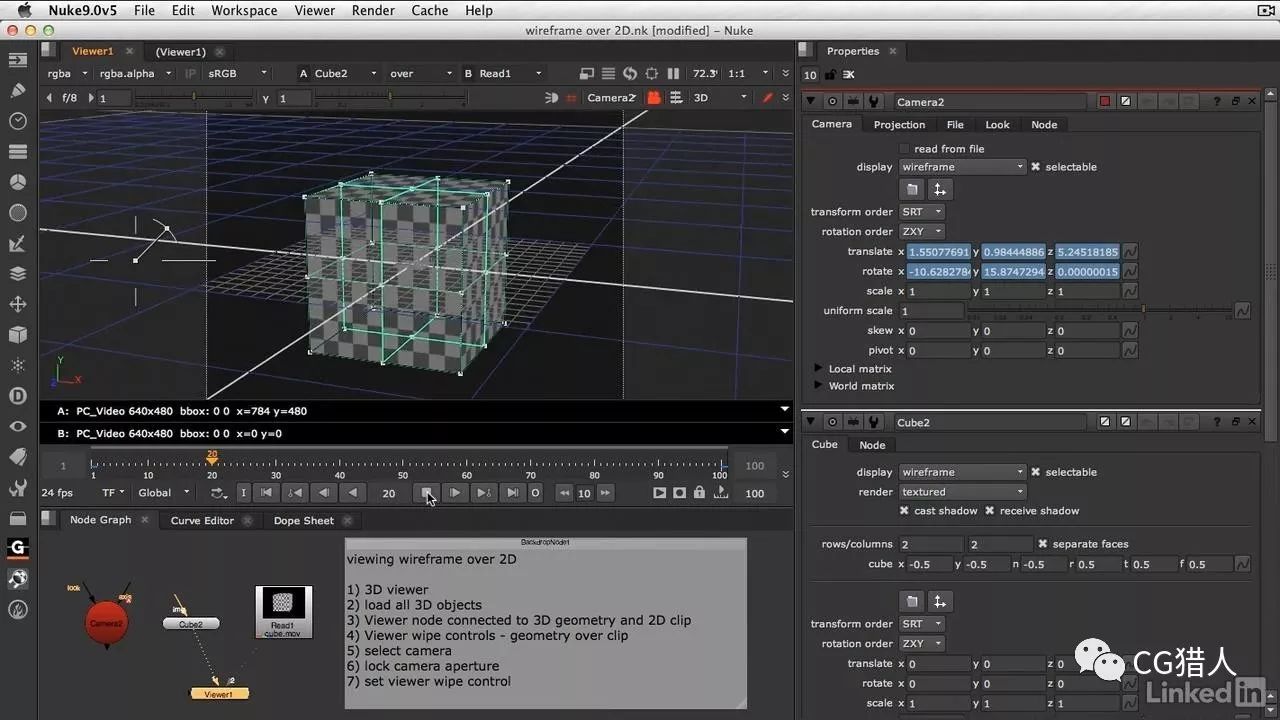Open the Views nodes eye icon
The width and height of the screenshot is (1280, 720).
[x=17, y=426]
